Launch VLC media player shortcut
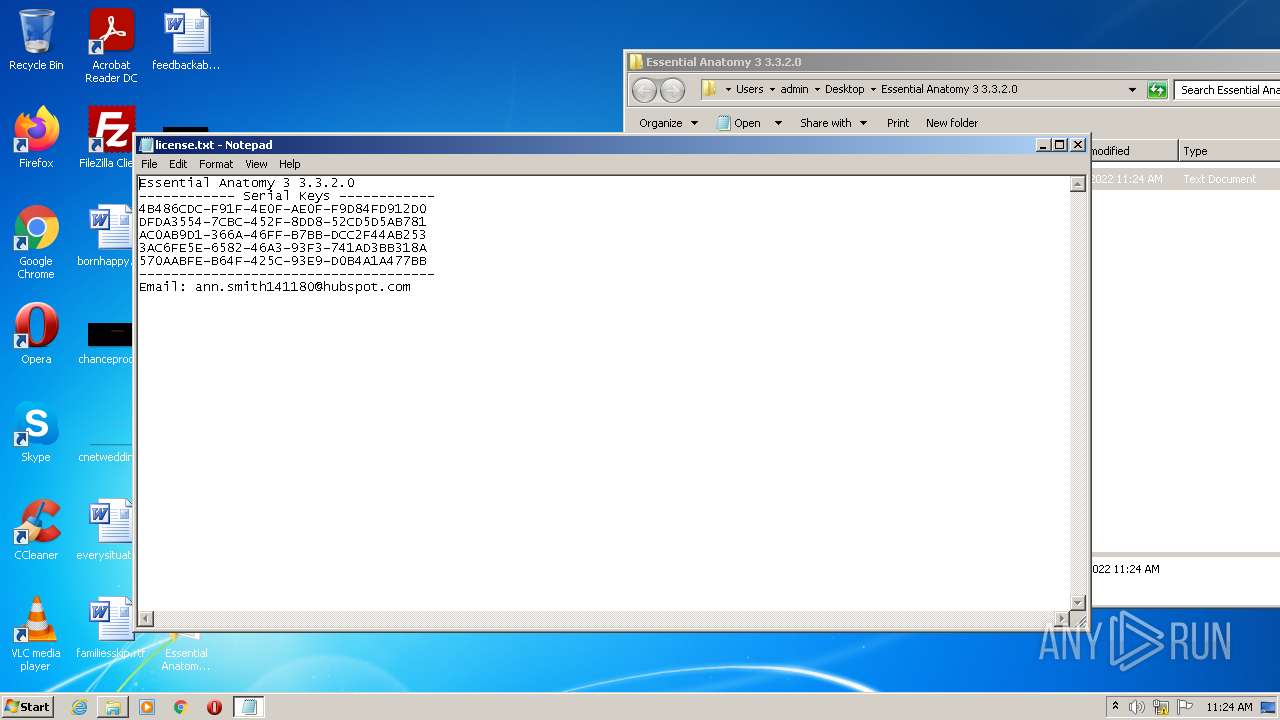 click(36, 634)
